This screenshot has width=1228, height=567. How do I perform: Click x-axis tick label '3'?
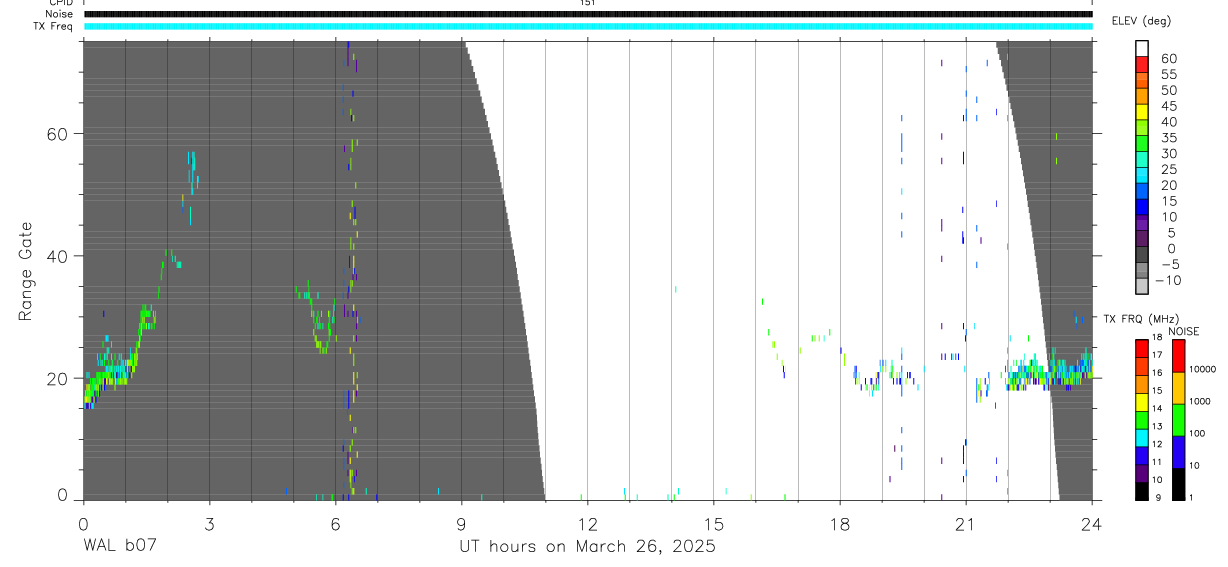tap(209, 523)
